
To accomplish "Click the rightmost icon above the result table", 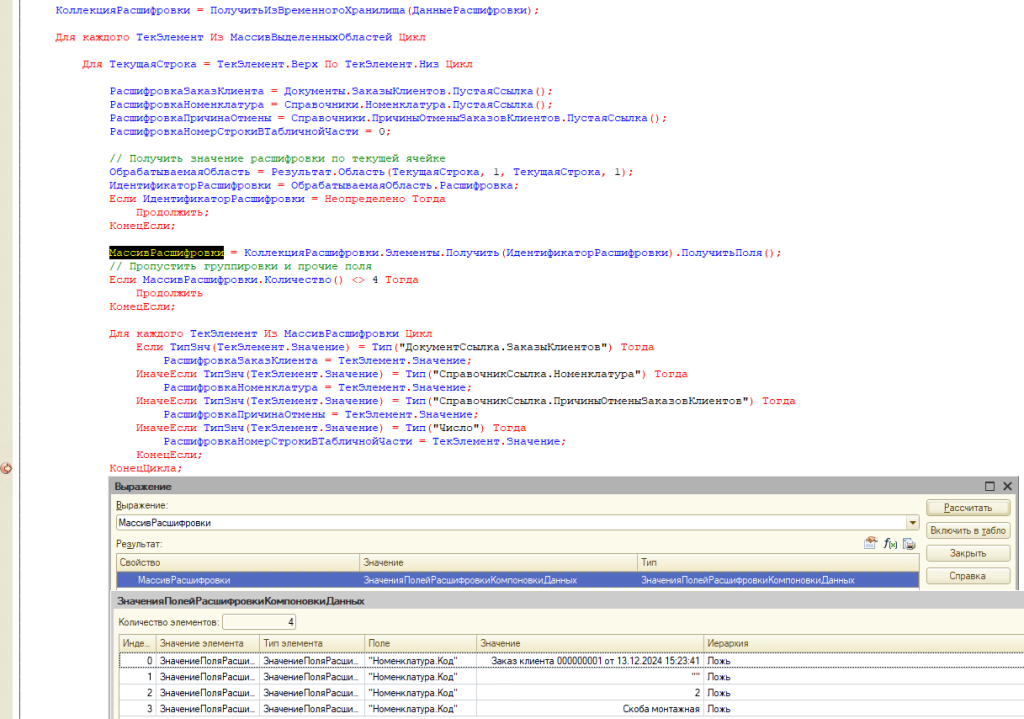I will (x=909, y=544).
